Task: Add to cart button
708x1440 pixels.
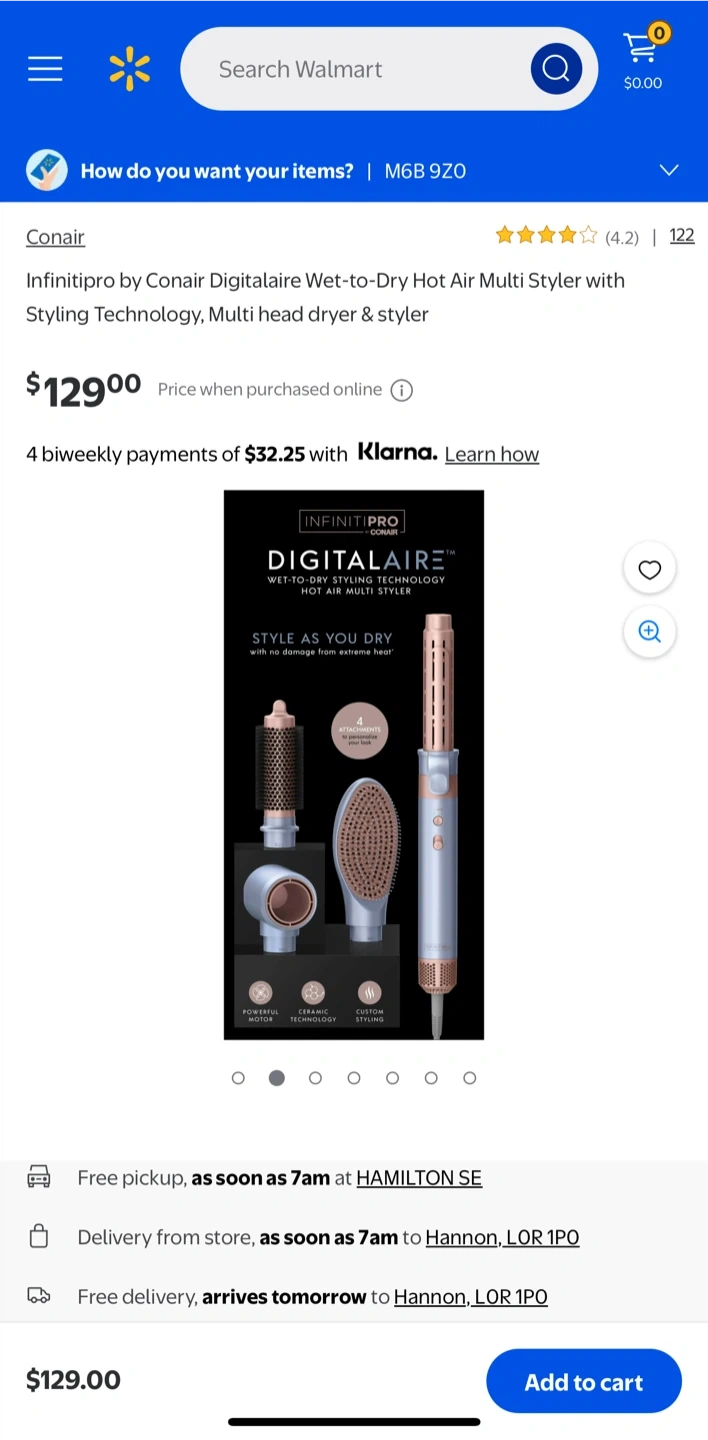Action: click(x=584, y=1382)
